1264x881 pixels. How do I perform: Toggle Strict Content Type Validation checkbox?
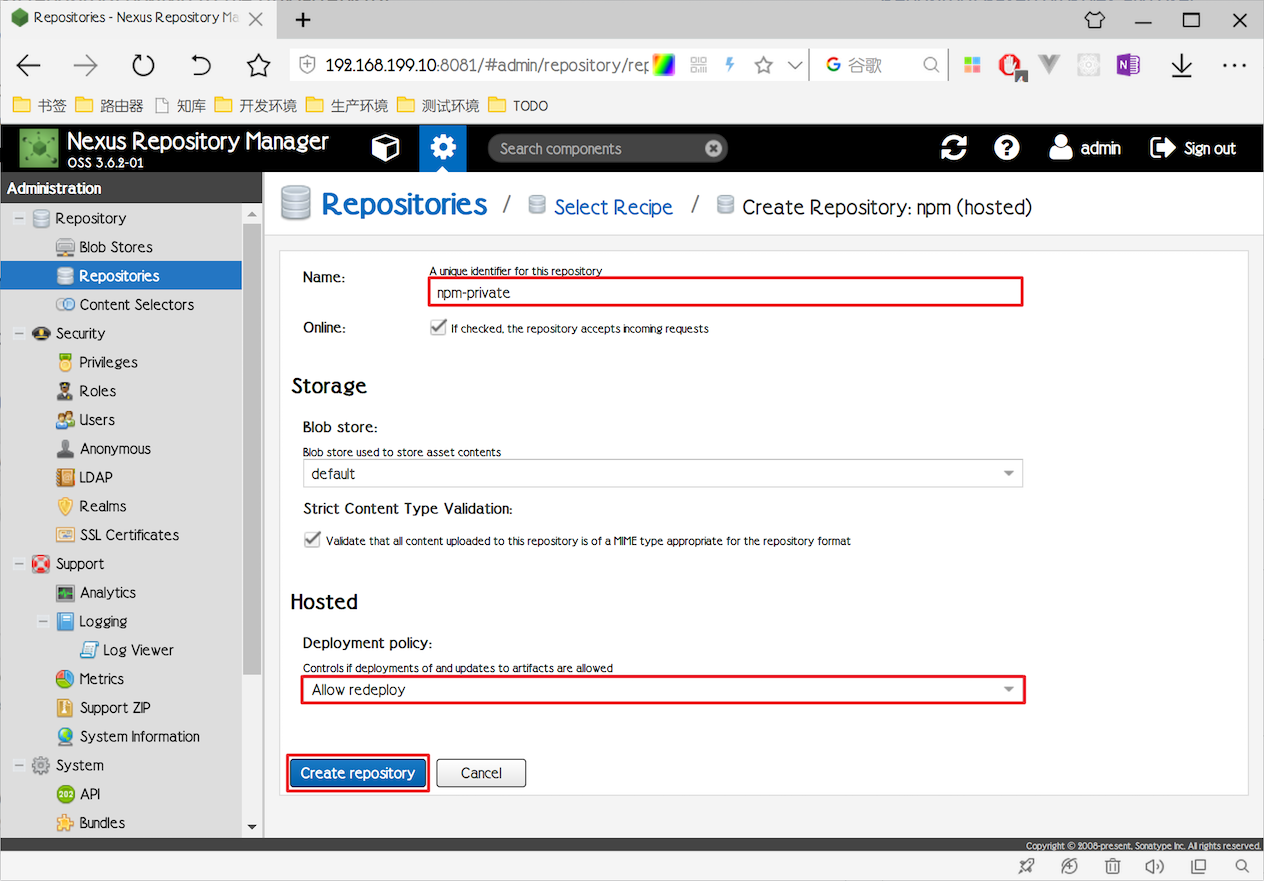click(x=312, y=540)
